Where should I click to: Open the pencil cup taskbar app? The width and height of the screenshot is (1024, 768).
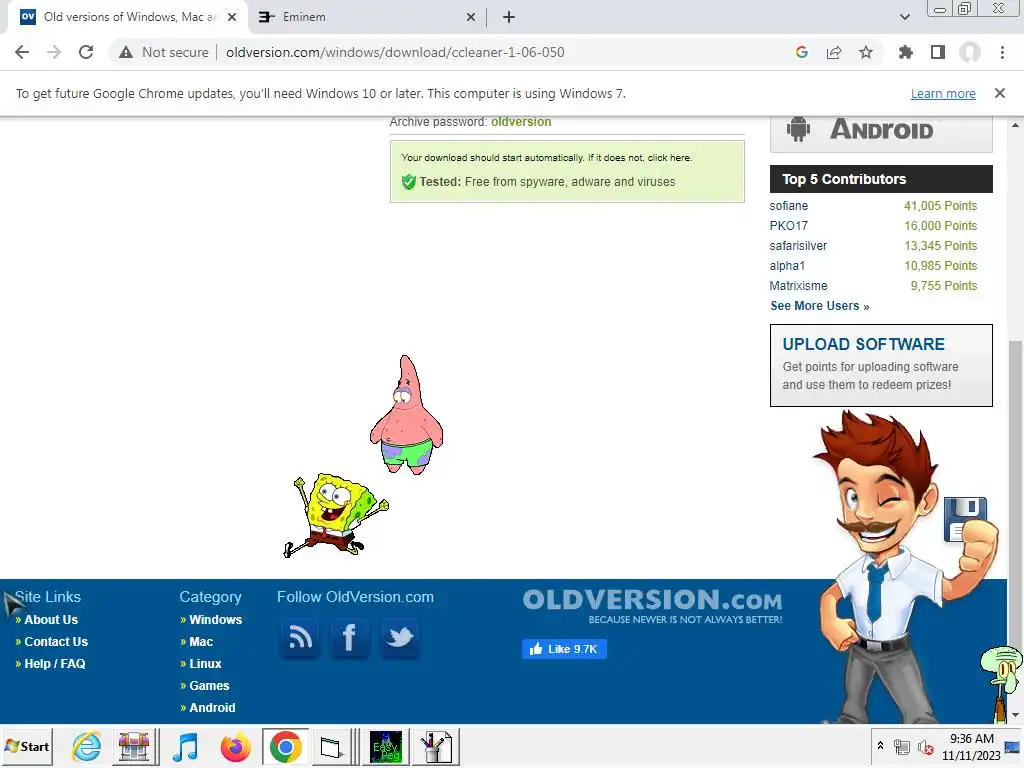tap(435, 746)
